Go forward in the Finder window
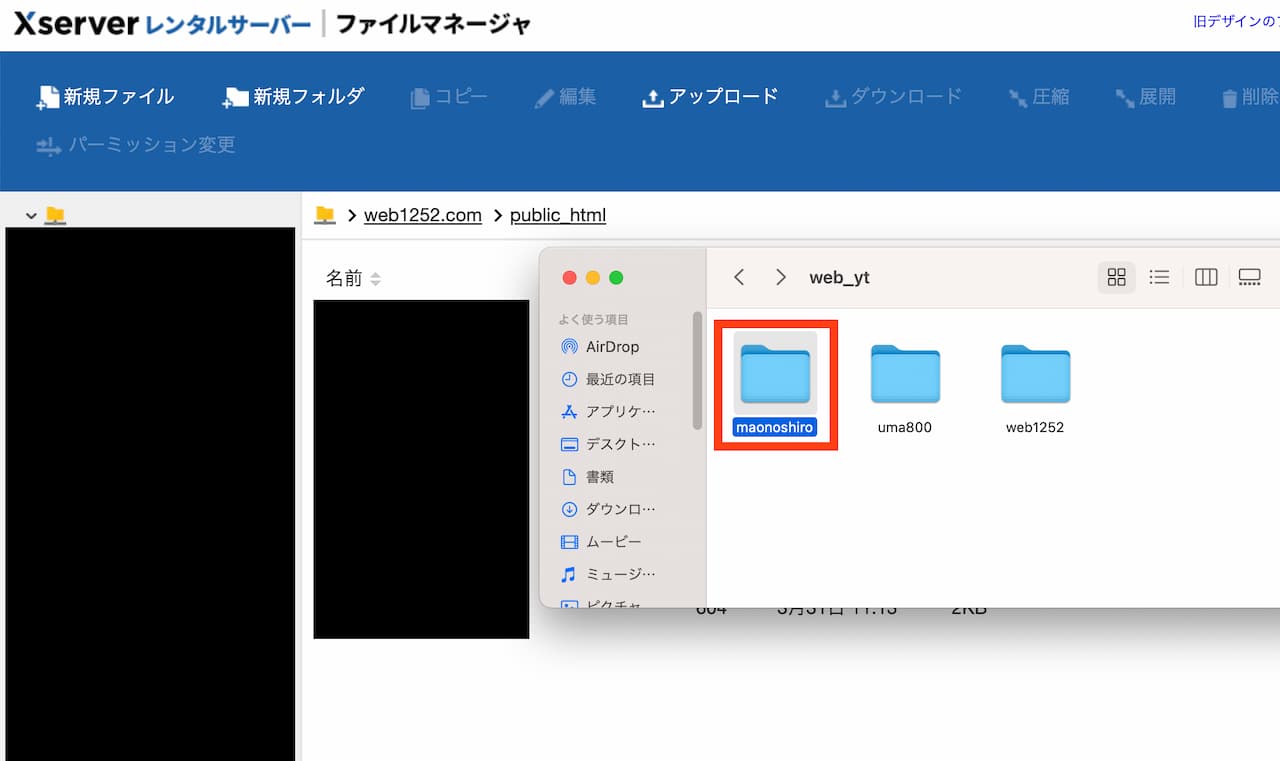Viewport: 1280px width, 761px height. 781,277
